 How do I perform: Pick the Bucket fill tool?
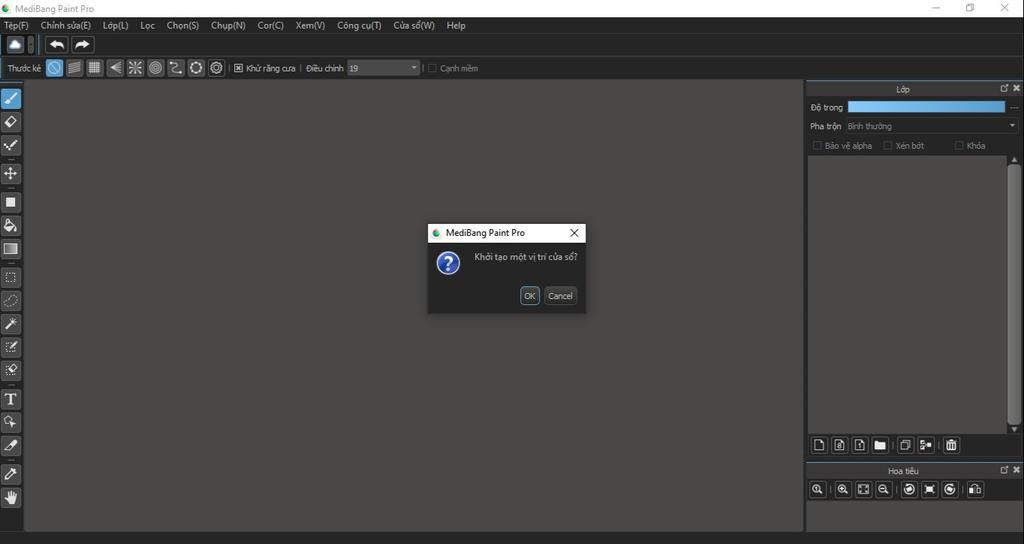point(10,225)
